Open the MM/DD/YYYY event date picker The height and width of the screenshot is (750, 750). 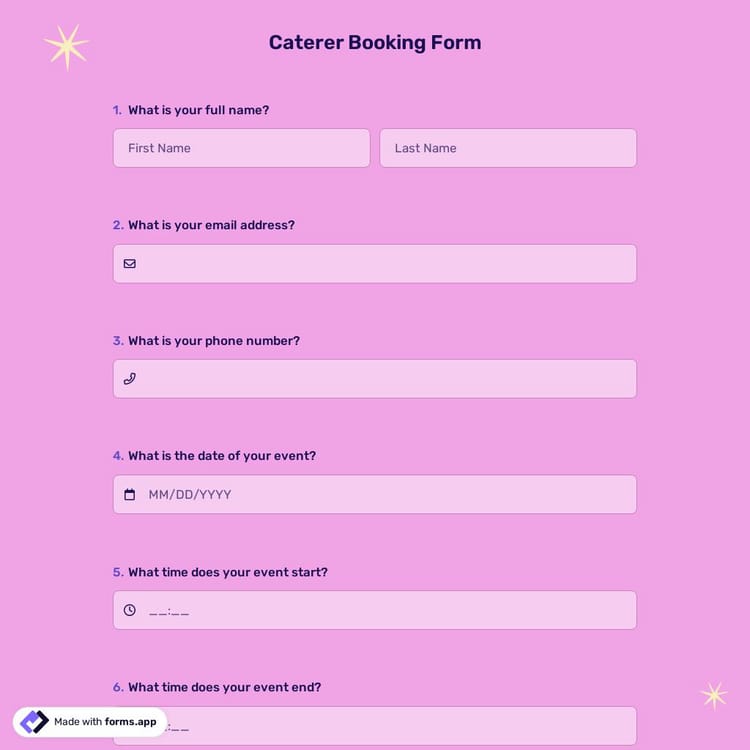click(385, 495)
